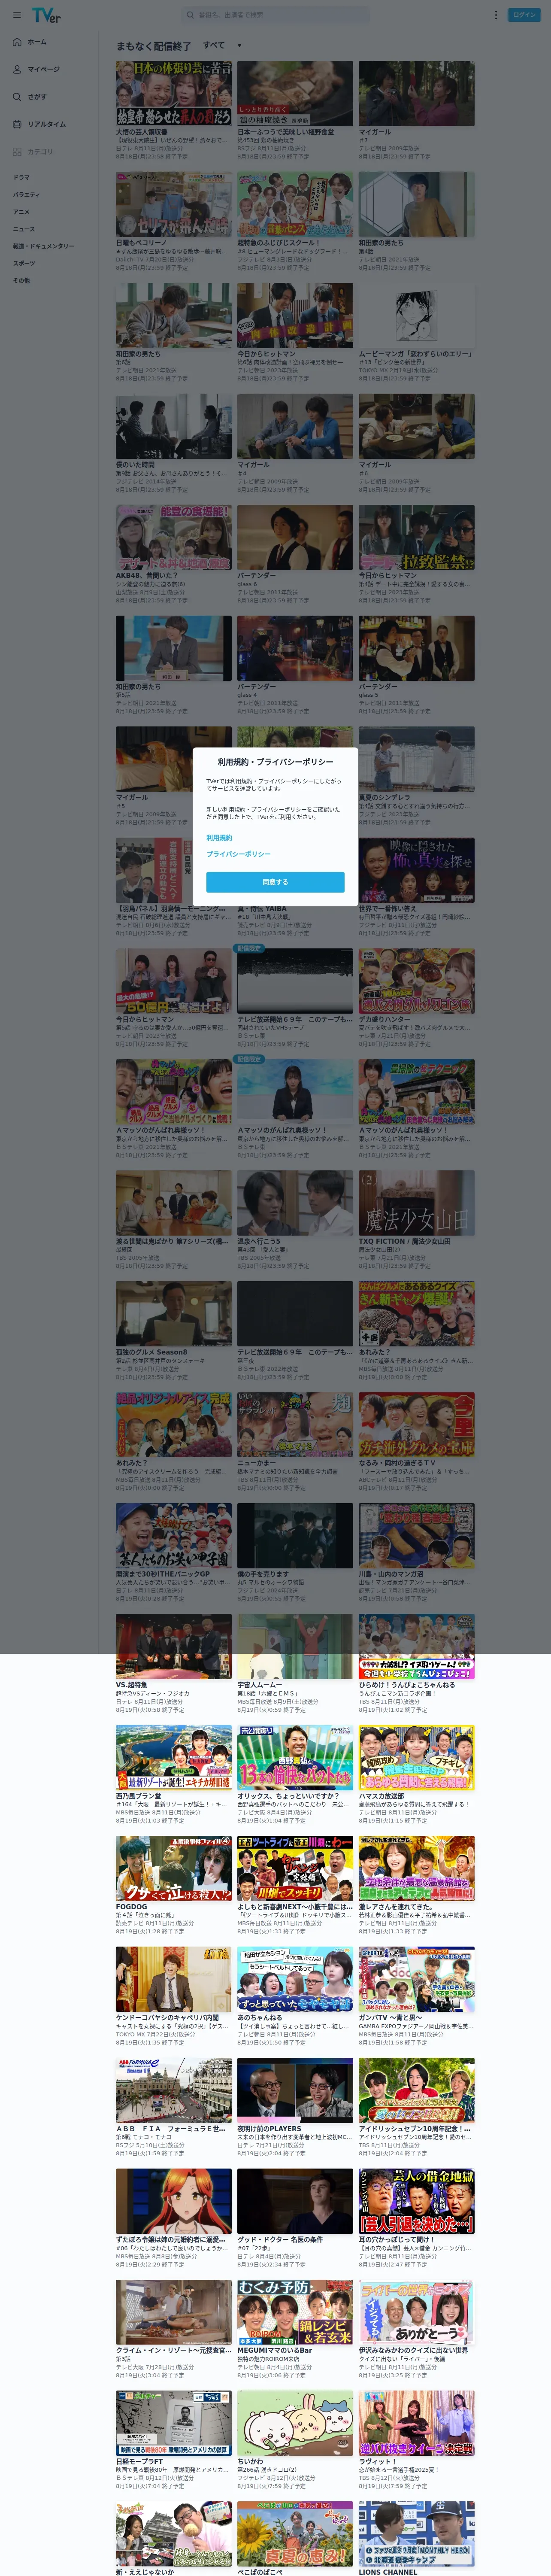
Task: Open FOGDOG thumbnail
Action: pyautogui.click(x=173, y=1869)
